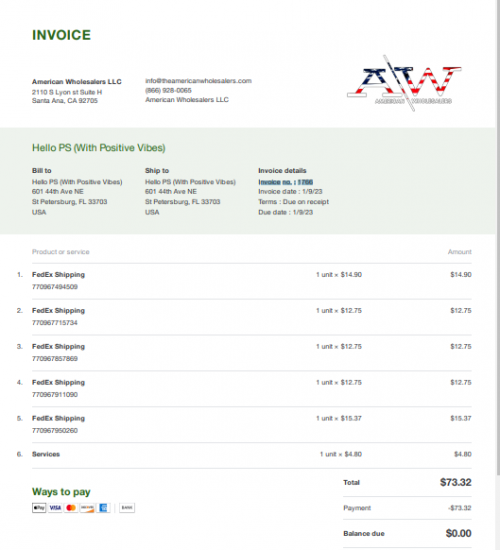Click the $4.80 amount for Services

pyautogui.click(x=463, y=454)
